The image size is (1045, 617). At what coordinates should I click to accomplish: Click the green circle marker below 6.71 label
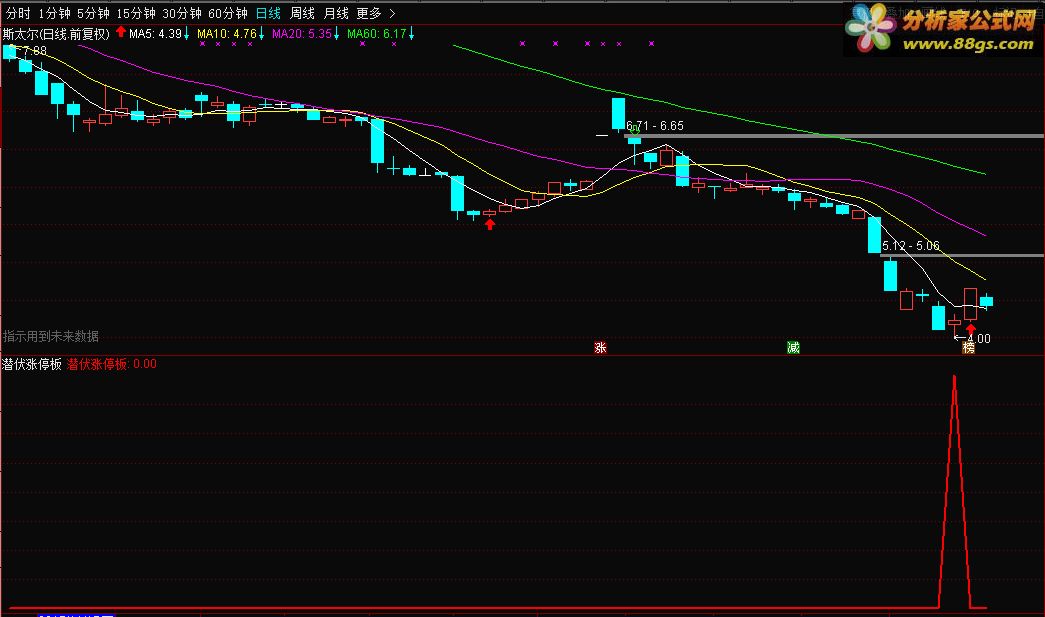634,132
